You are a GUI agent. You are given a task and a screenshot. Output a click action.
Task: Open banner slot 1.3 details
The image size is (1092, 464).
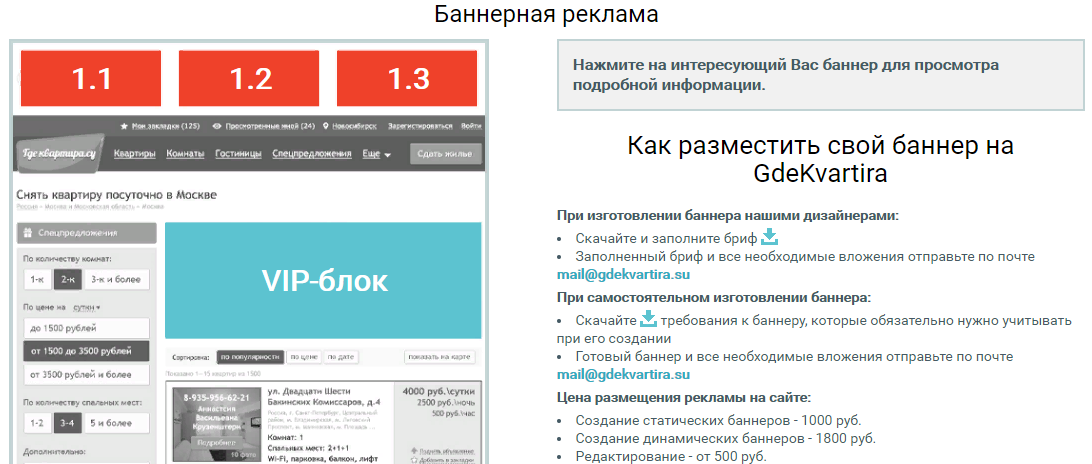[x=407, y=78]
